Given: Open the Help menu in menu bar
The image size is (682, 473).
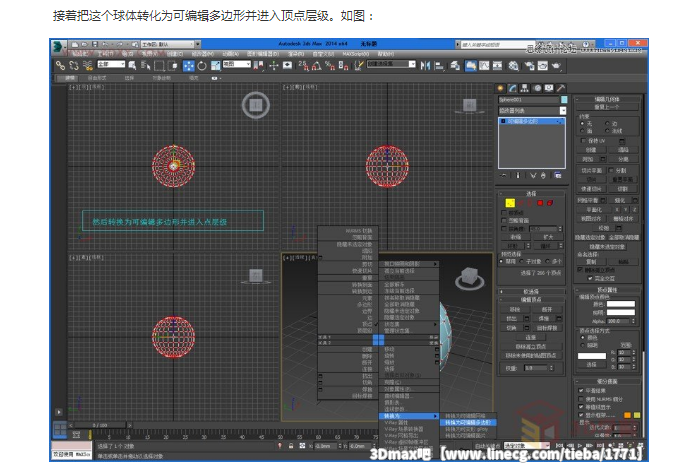Looking at the screenshot, I should point(386,54).
